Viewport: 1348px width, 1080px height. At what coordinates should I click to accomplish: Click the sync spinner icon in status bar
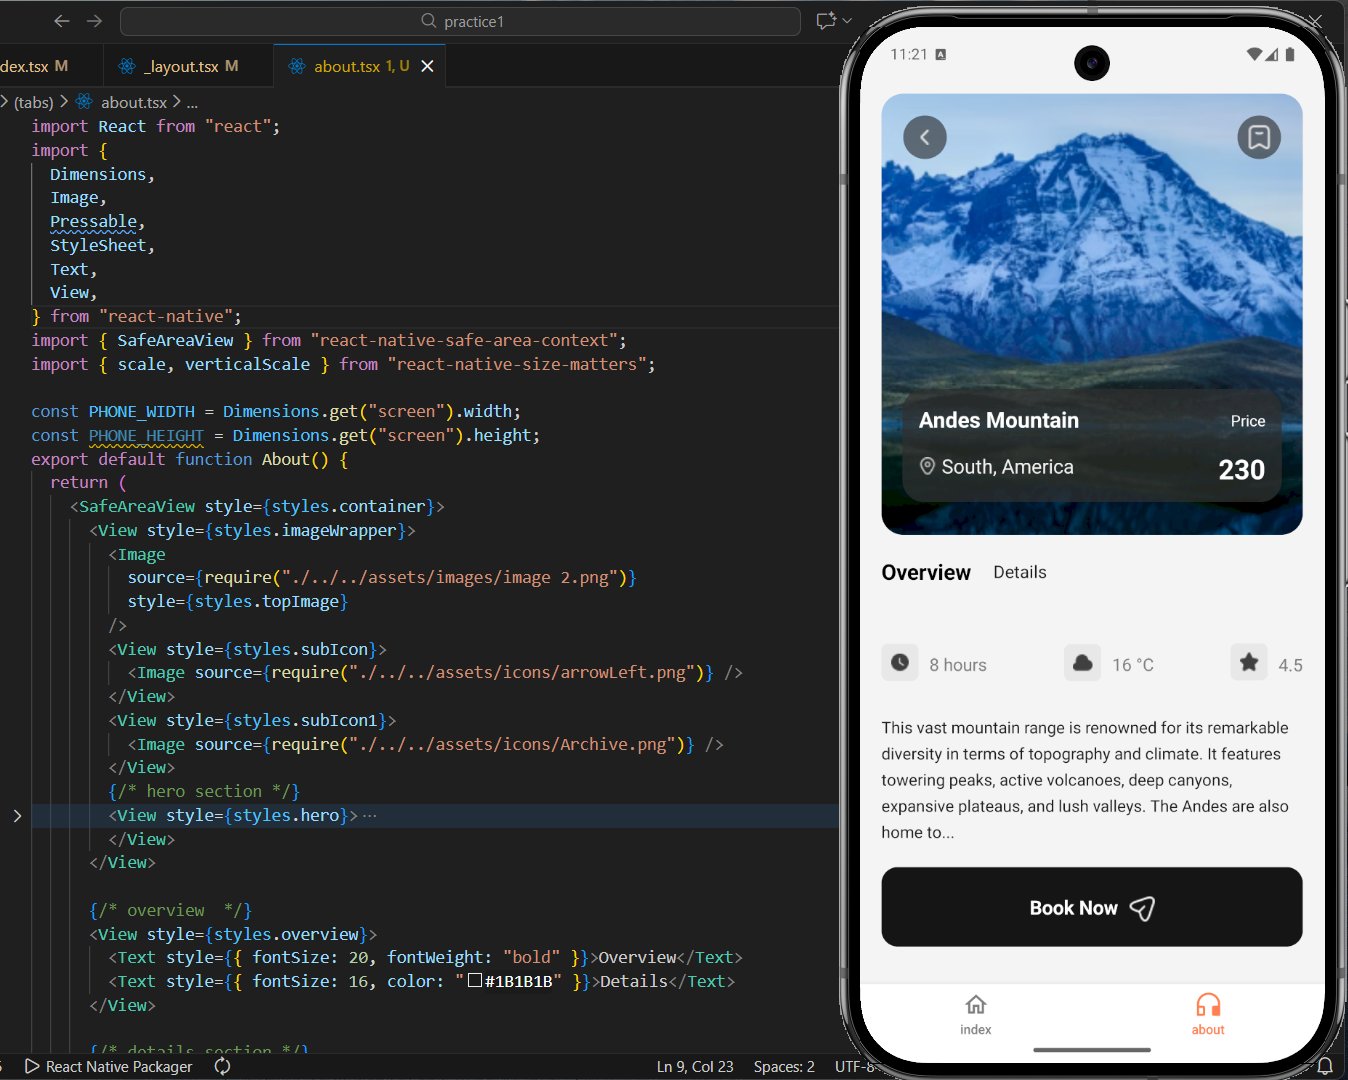pos(222,1066)
